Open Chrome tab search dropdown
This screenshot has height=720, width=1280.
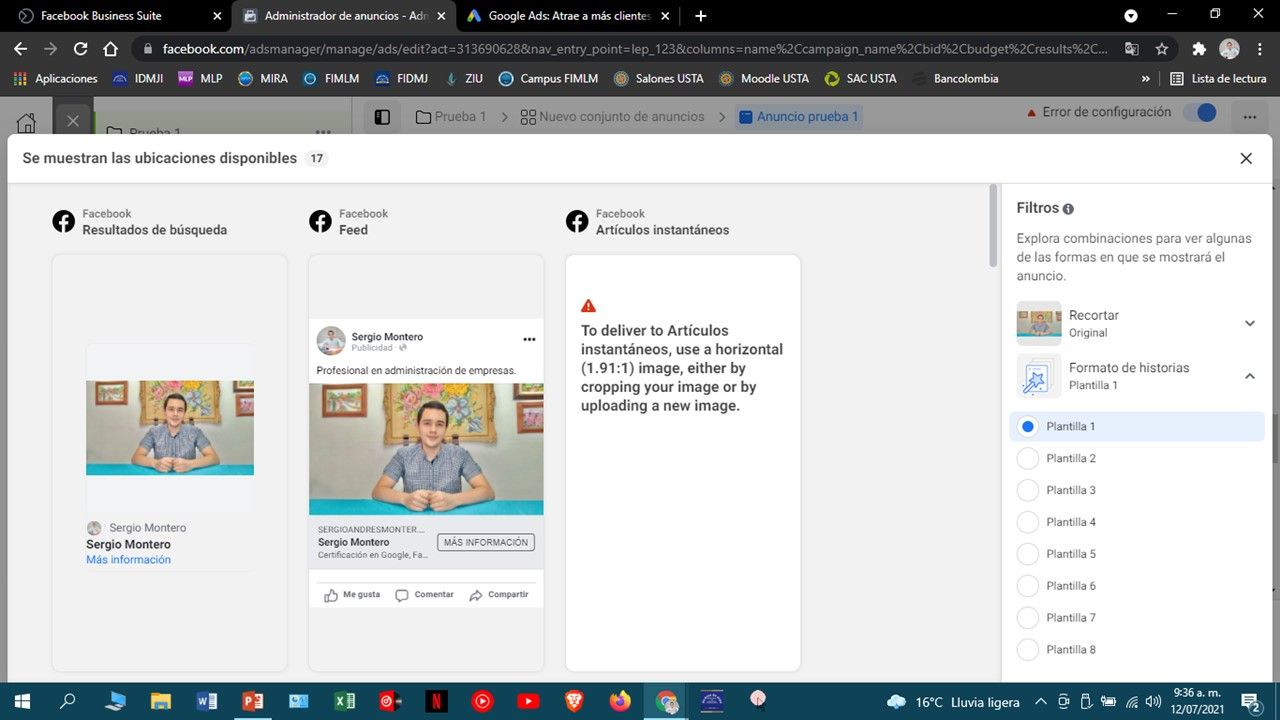(1131, 16)
